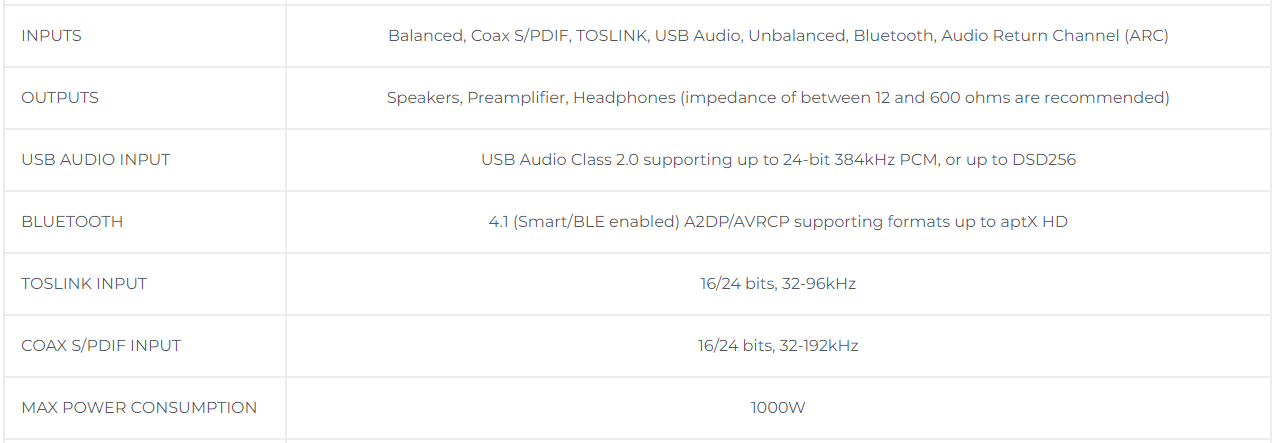Select the TOSLINK INPUT label cell
Image resolution: width=1276 pixels, height=443 pixels.
click(84, 284)
